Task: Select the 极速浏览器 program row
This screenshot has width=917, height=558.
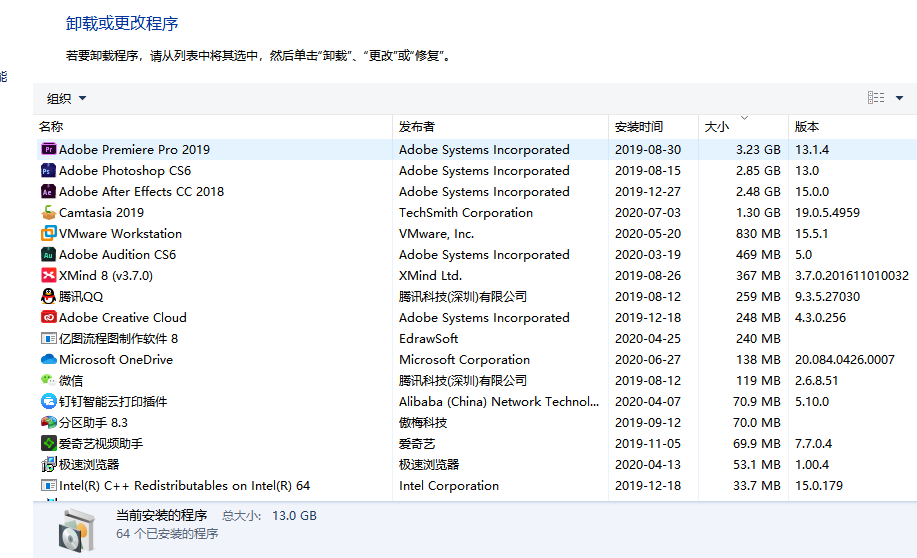Action: pos(89,465)
